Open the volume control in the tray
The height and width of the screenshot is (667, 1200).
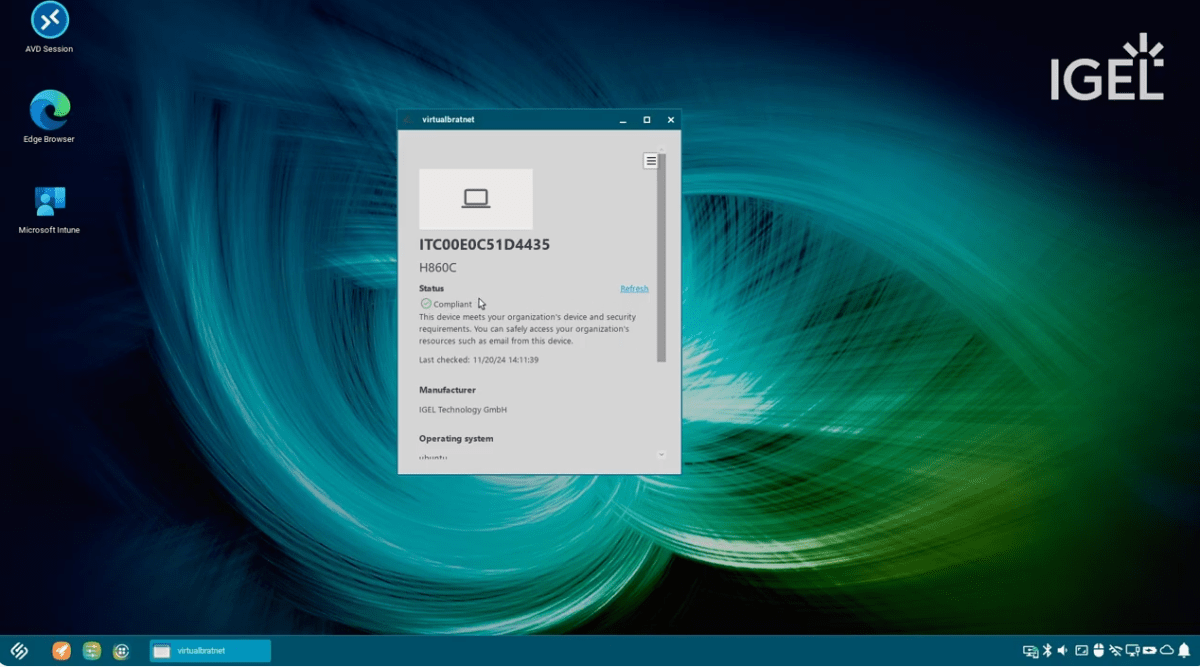tap(1063, 651)
